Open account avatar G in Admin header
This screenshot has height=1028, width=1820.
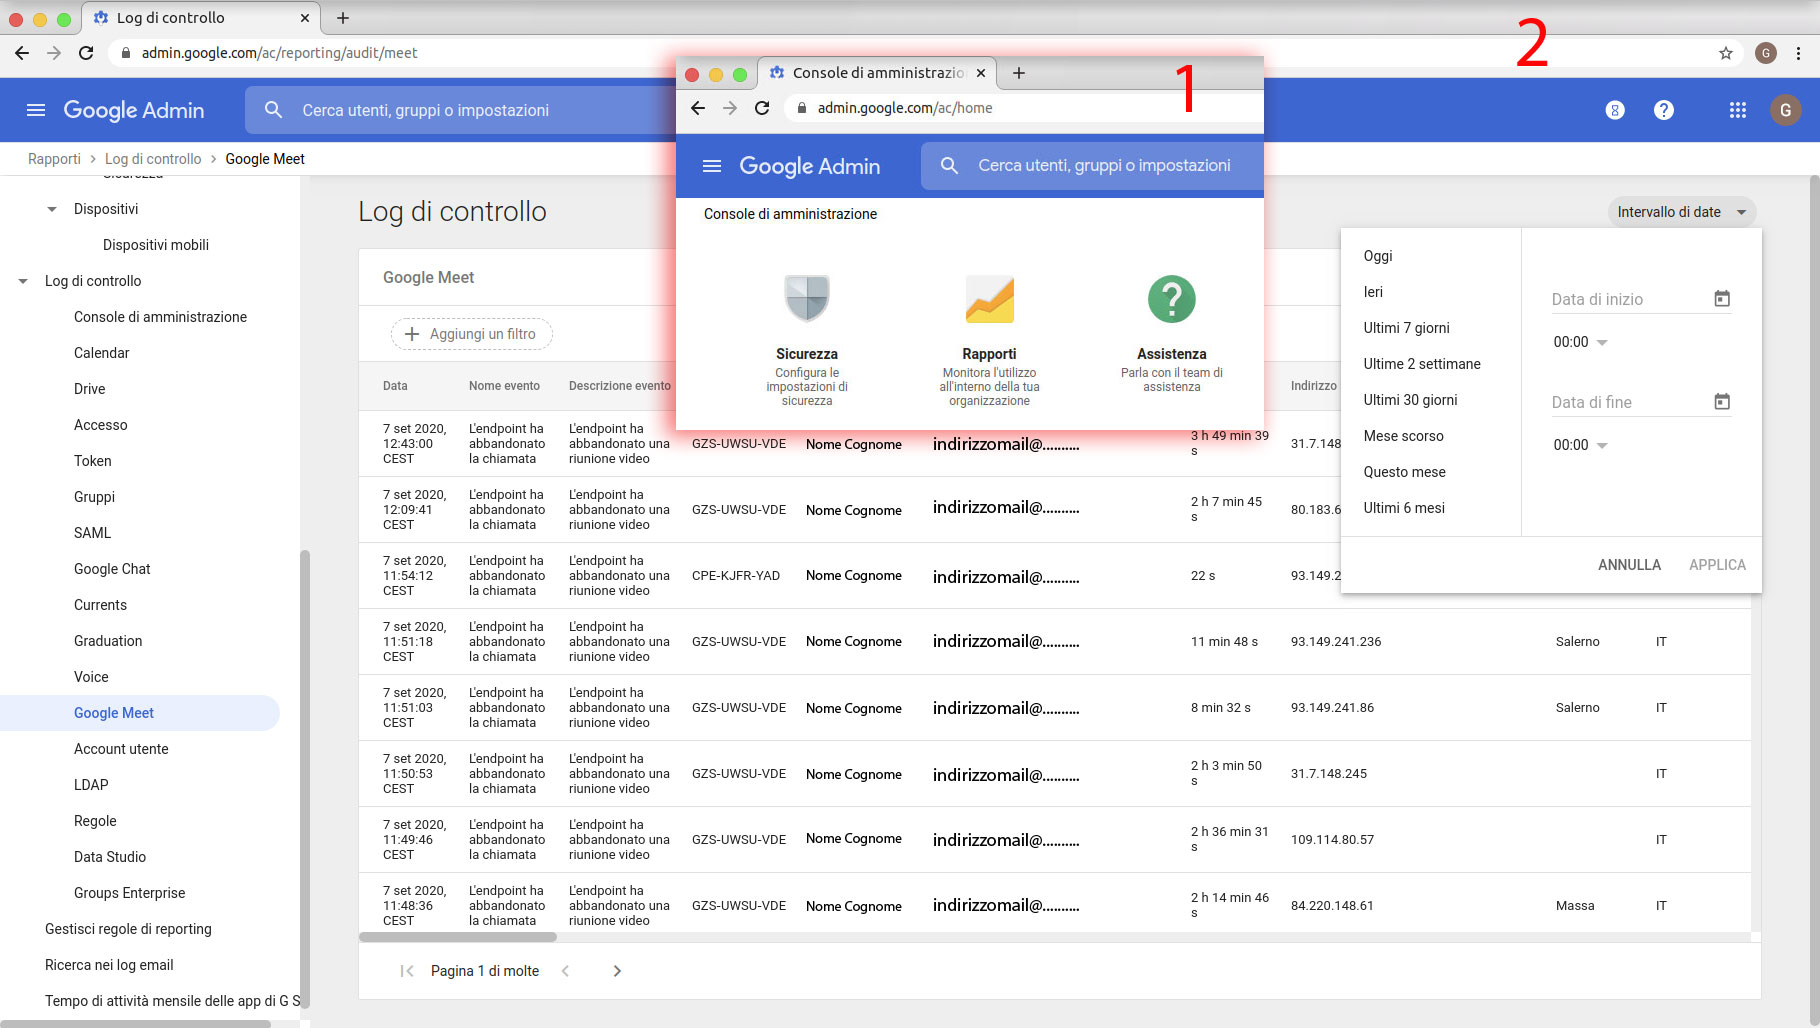(1786, 110)
